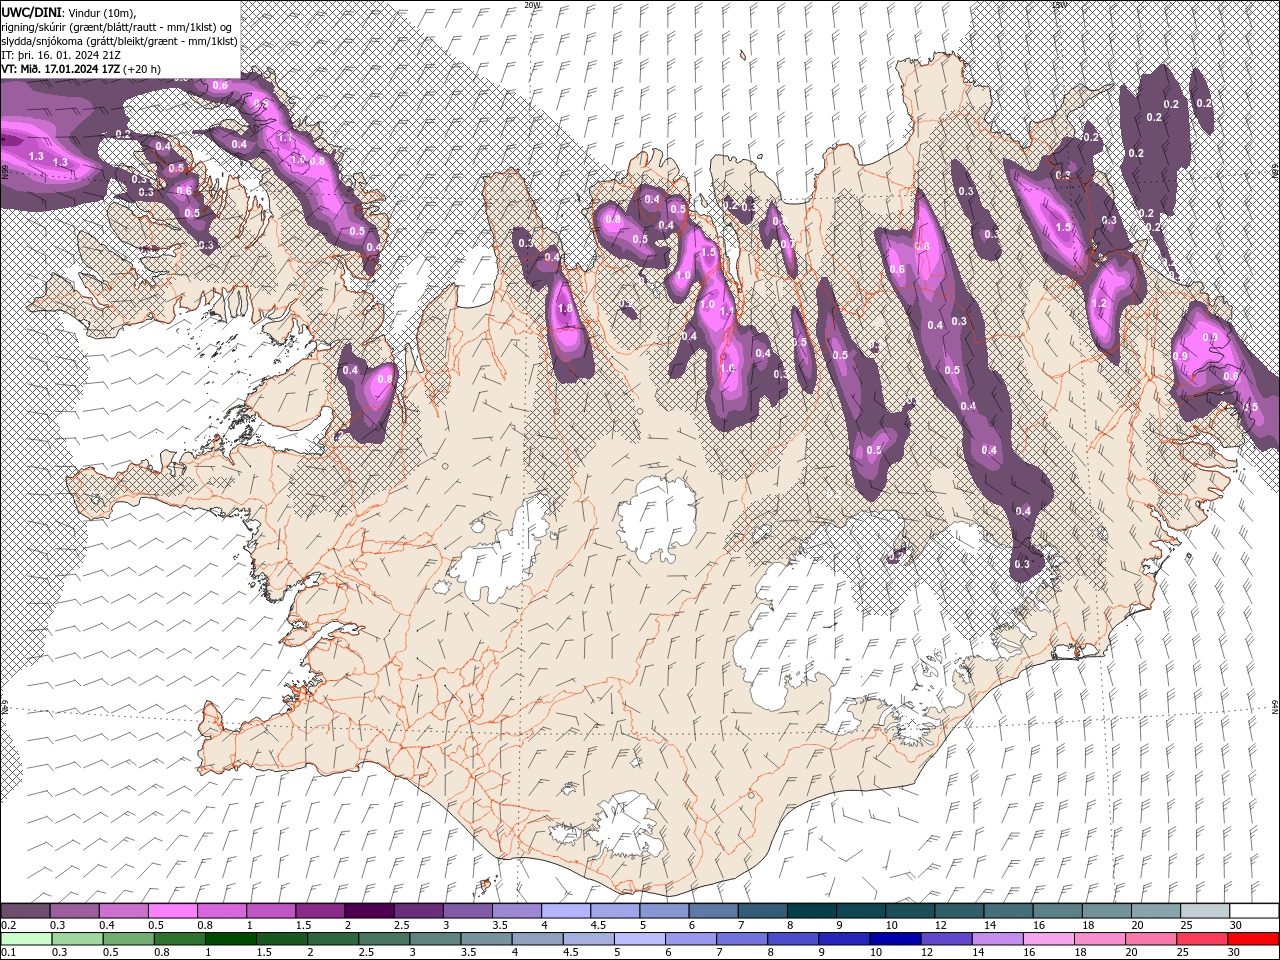Pick bright red lower legend swatch at 30

[x=1252, y=939]
